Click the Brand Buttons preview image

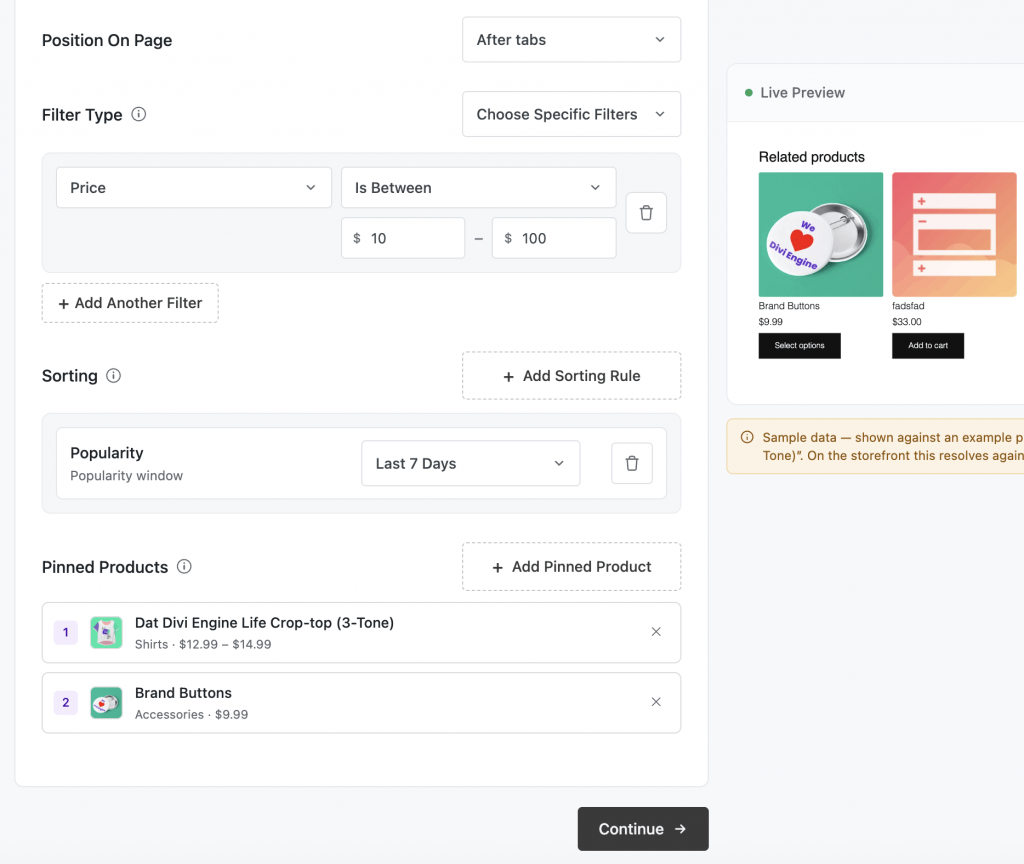tap(820, 234)
